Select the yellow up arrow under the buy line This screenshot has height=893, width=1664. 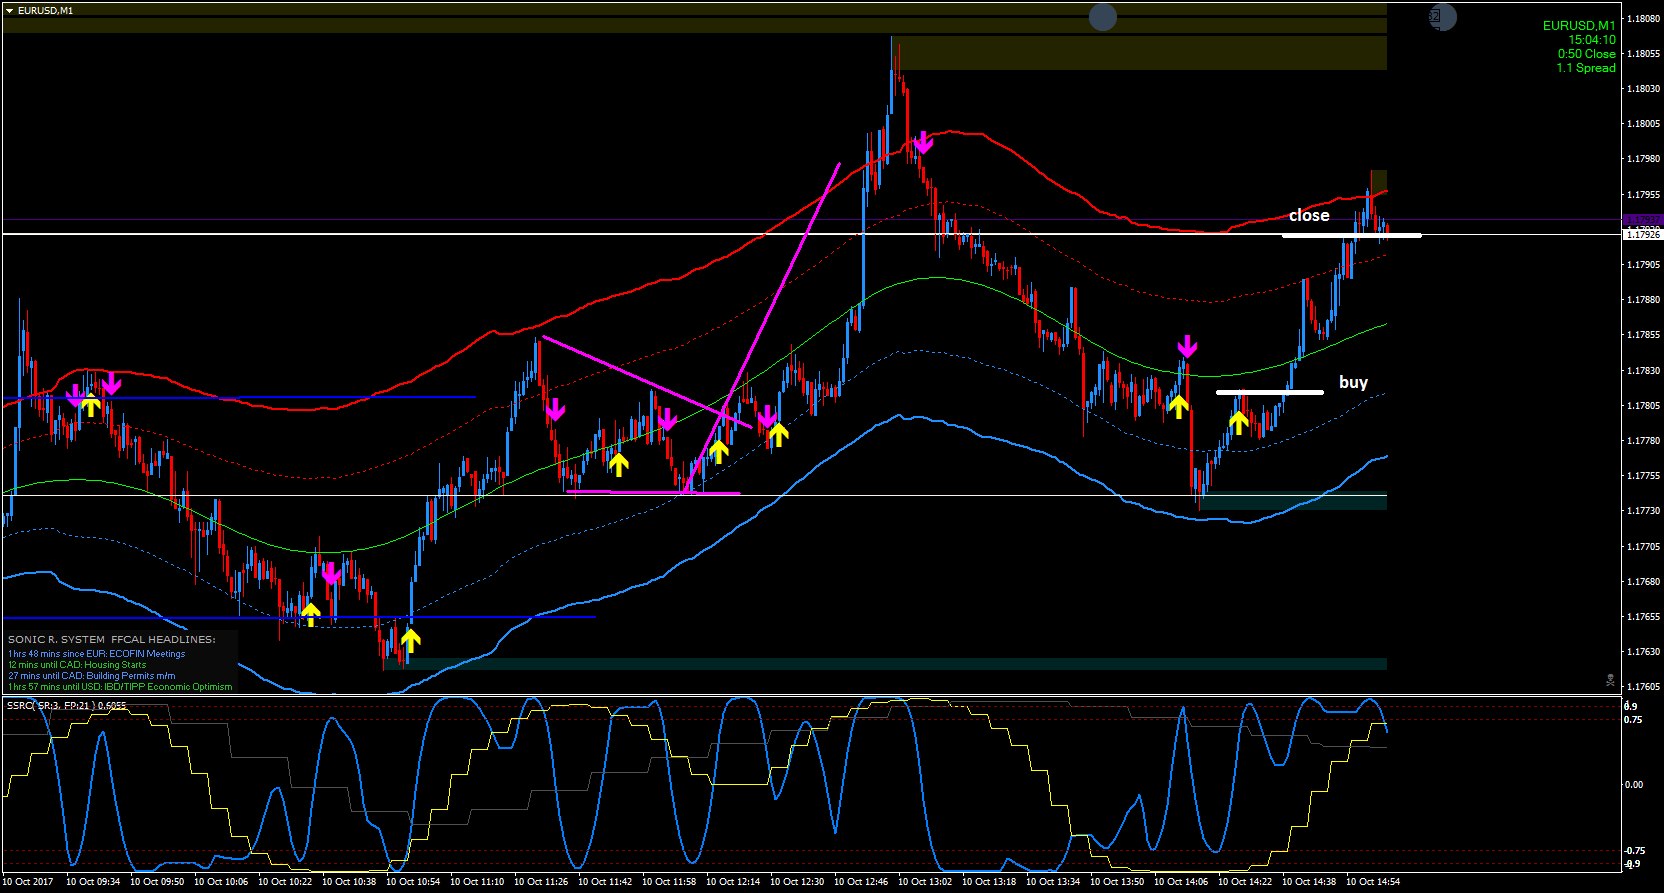click(1239, 422)
